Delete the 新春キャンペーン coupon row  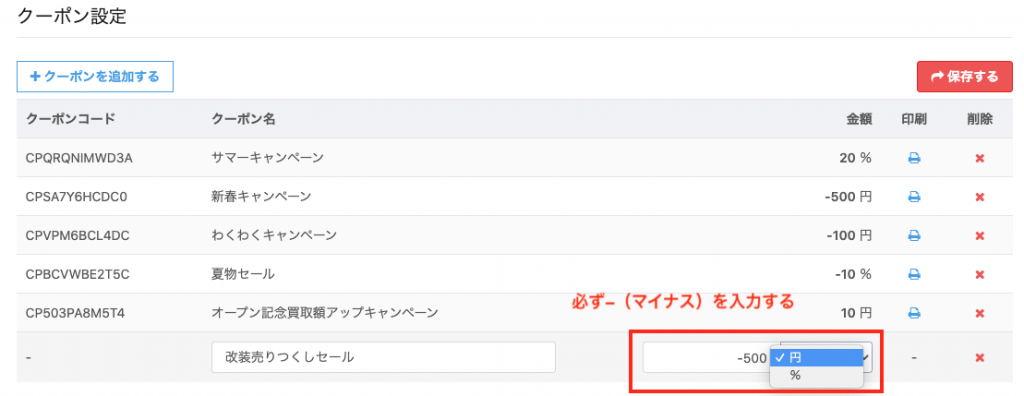pos(980,197)
